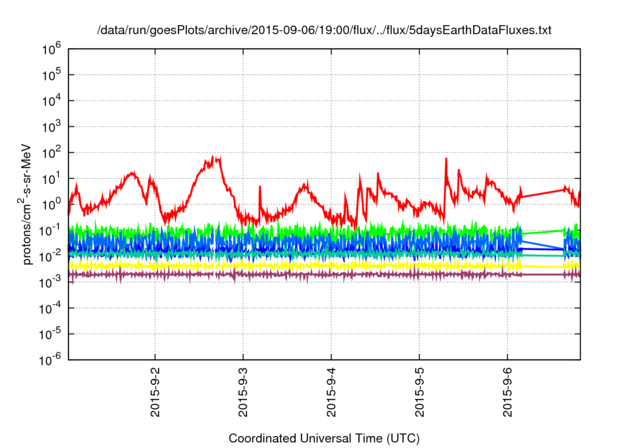
Task: Select the 10^4 y-axis tick label
Action: tap(51, 101)
